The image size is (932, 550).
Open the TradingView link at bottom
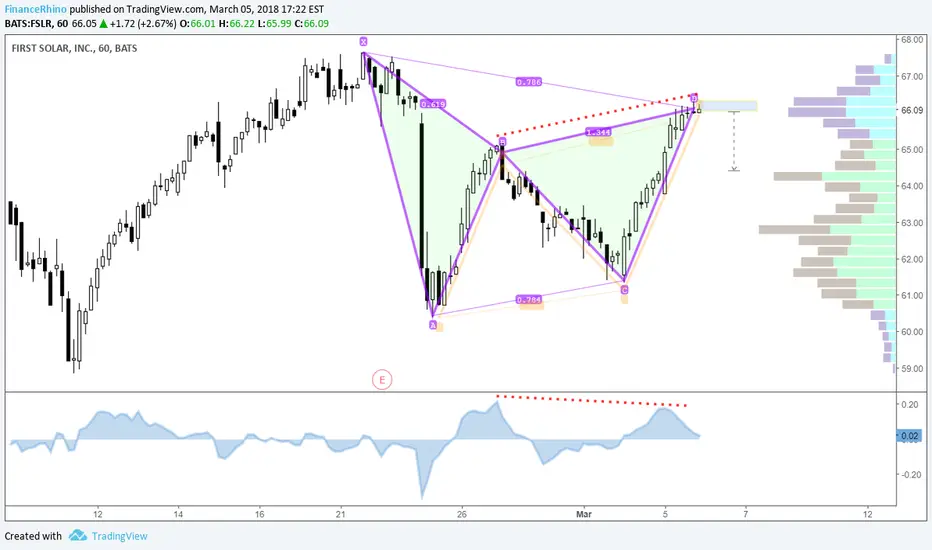pos(119,536)
